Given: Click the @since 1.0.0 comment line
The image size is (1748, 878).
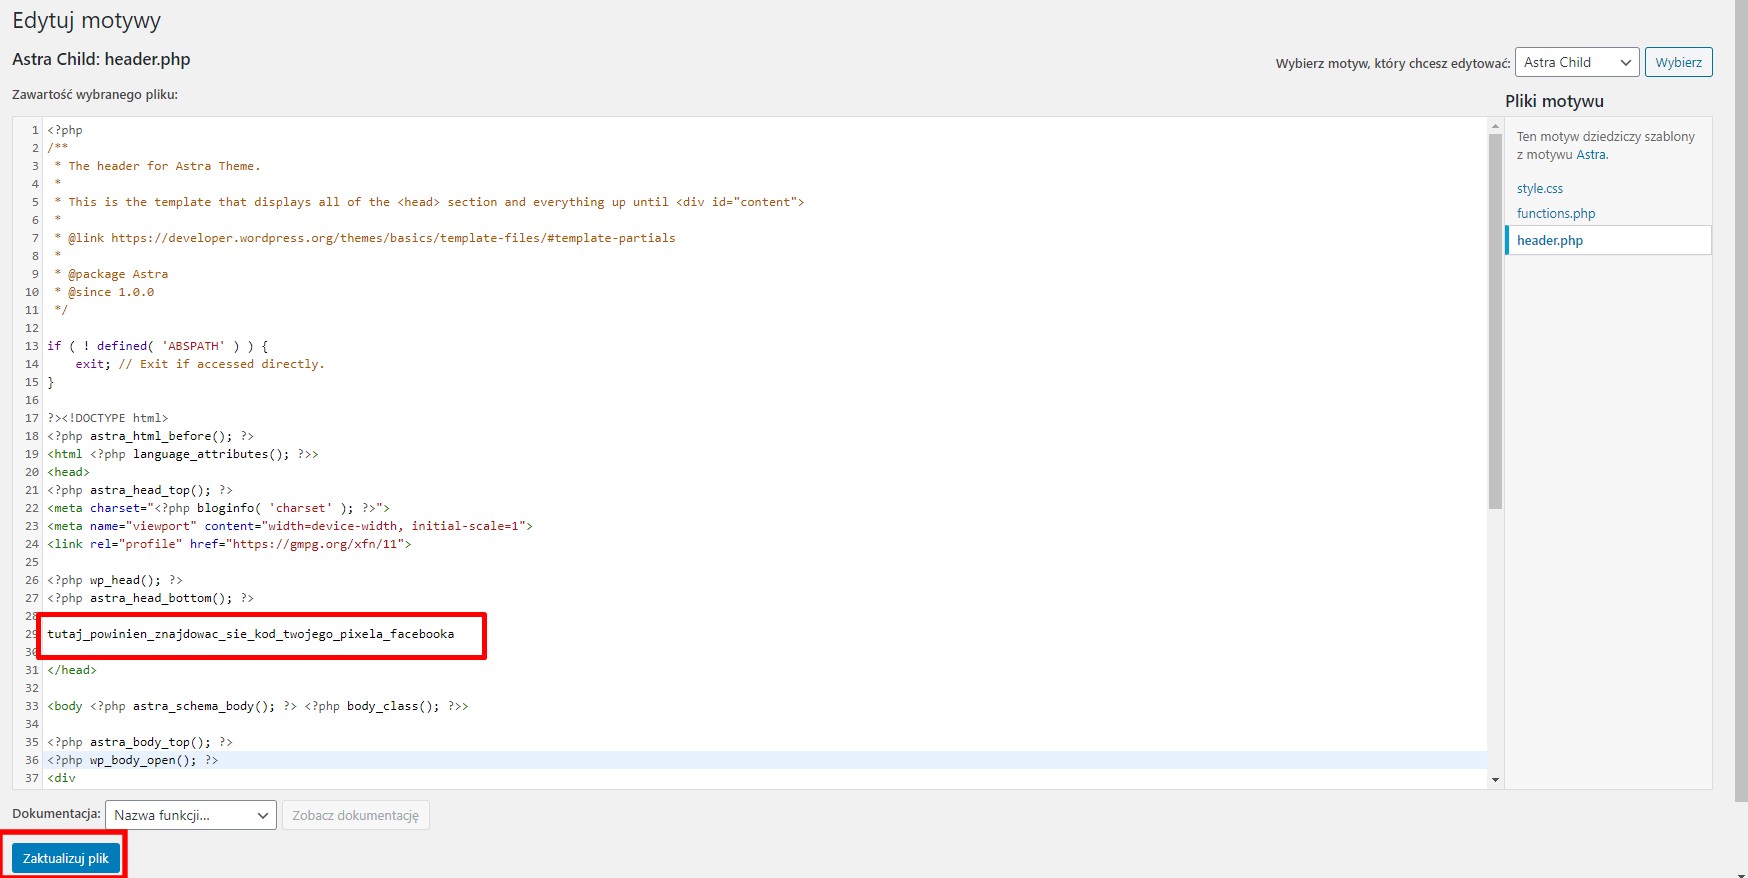Looking at the screenshot, I should tap(104, 292).
